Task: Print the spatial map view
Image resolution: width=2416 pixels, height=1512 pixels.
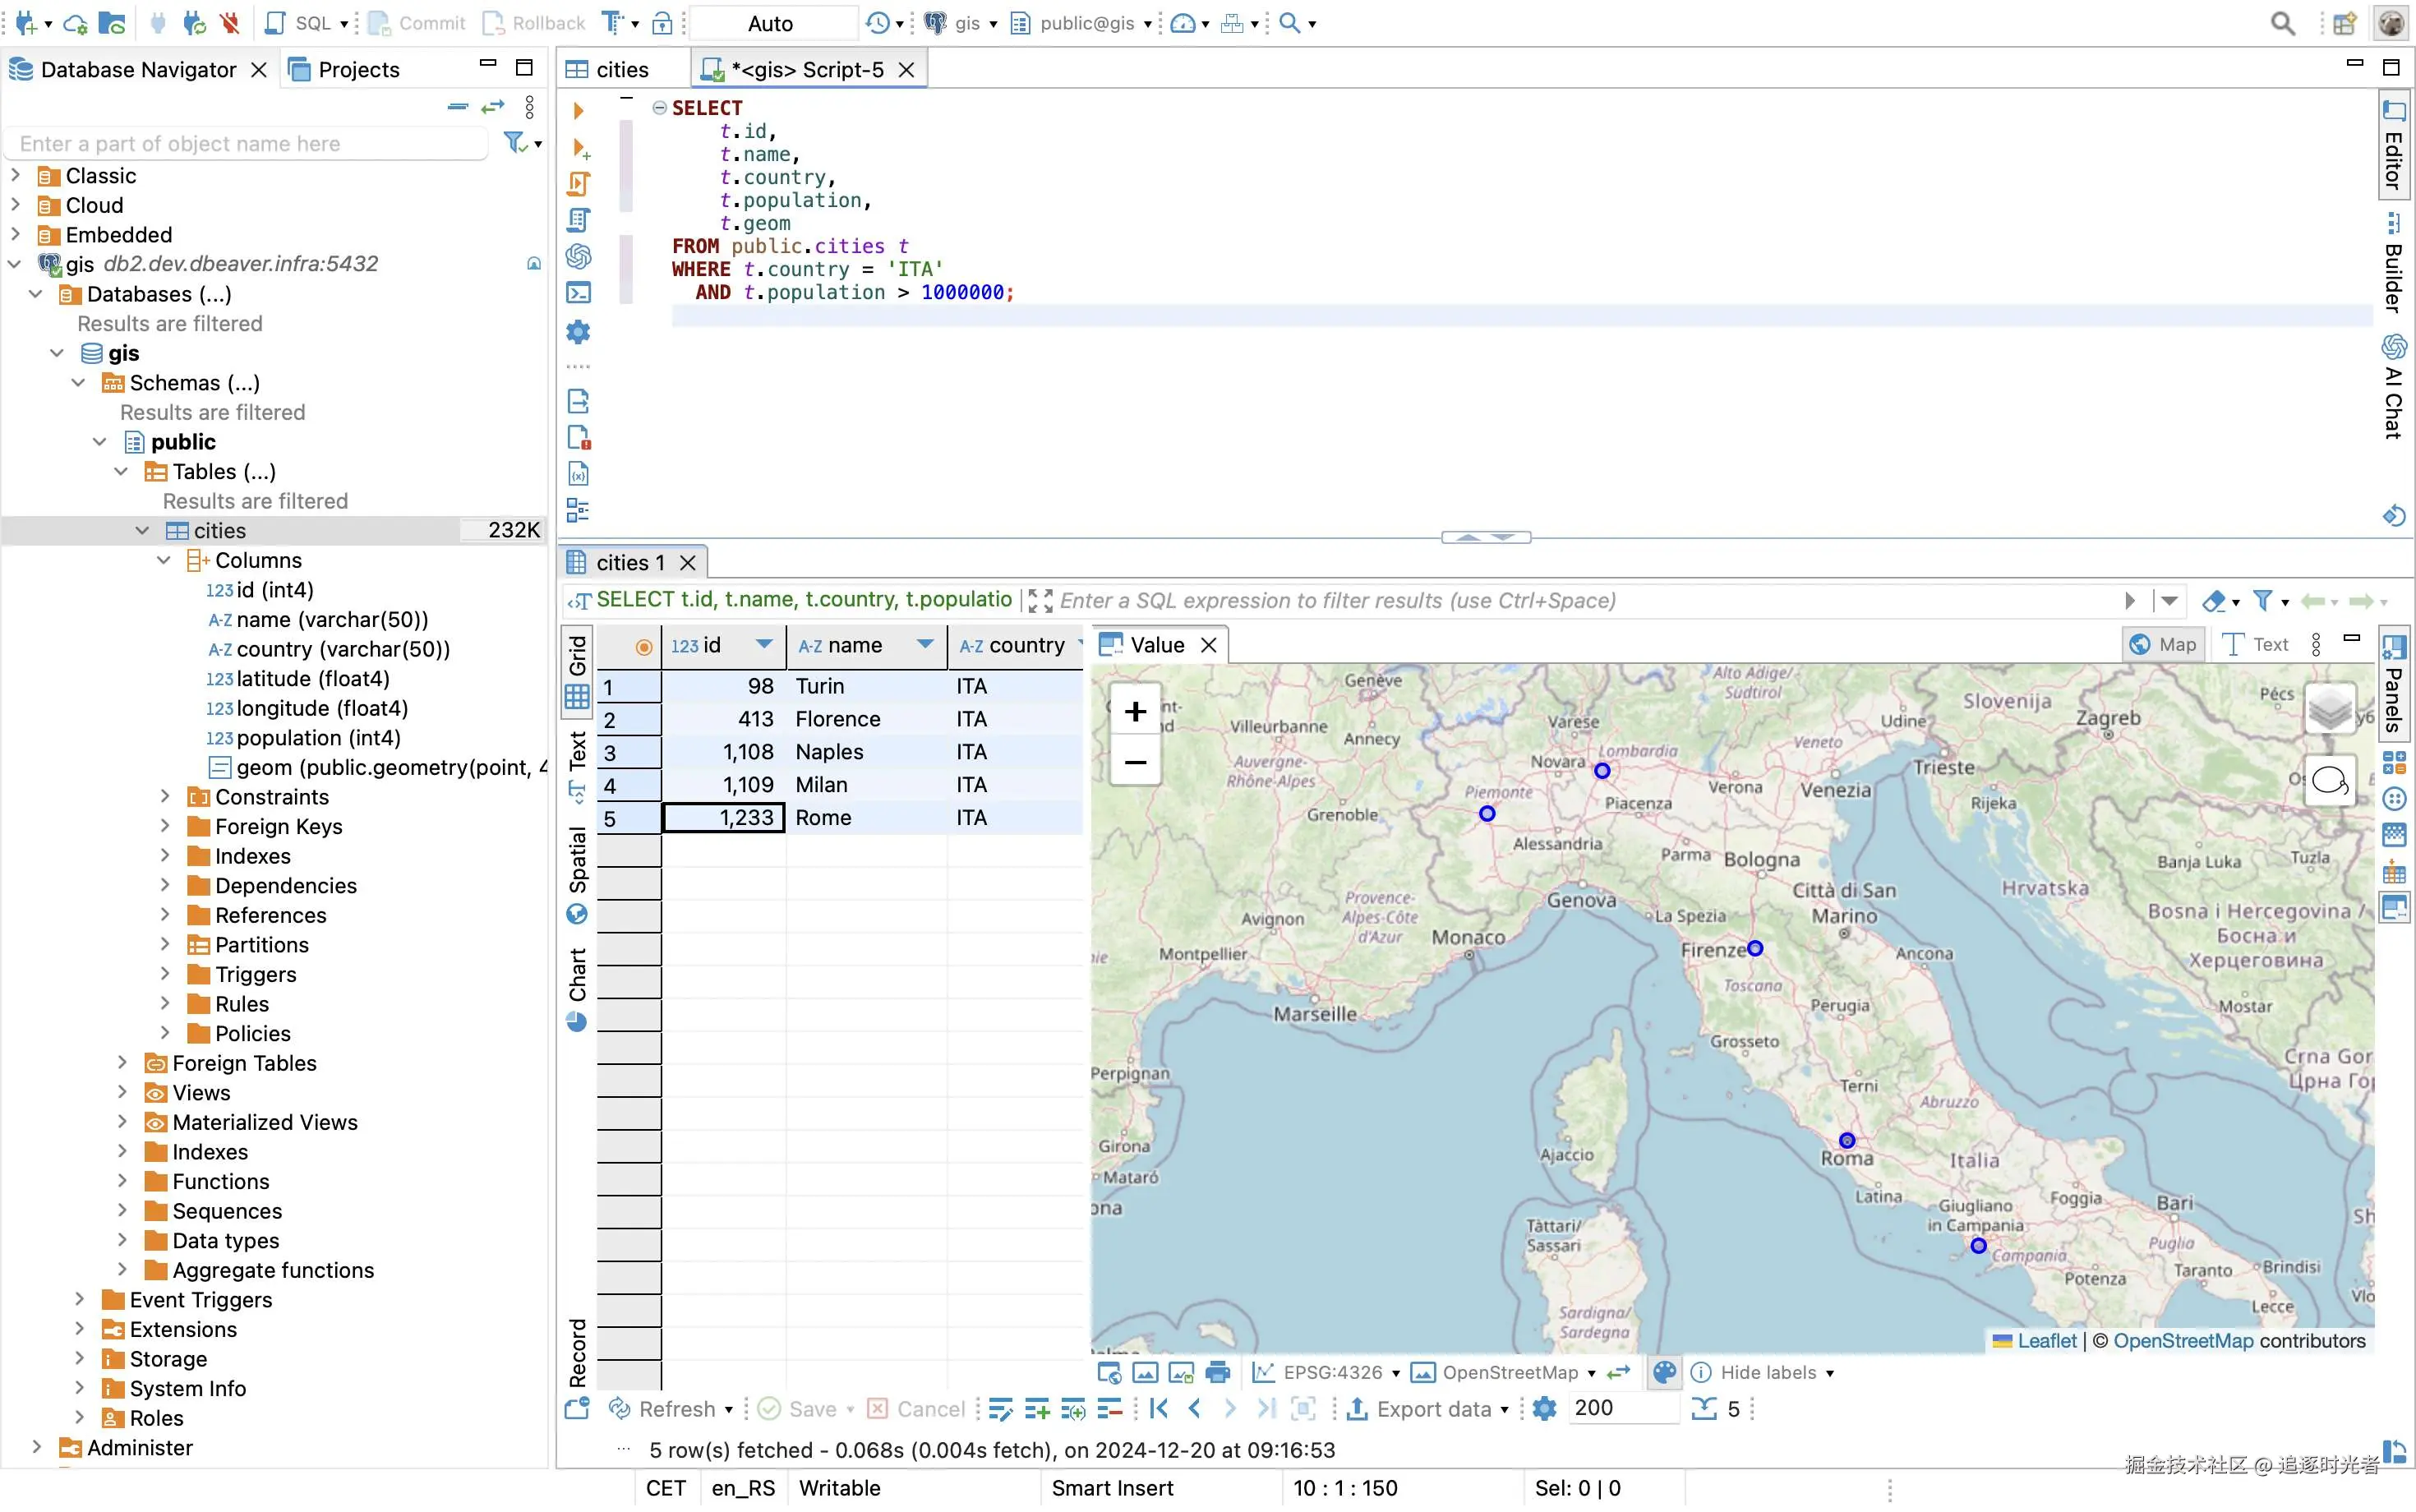Action: [1217, 1372]
